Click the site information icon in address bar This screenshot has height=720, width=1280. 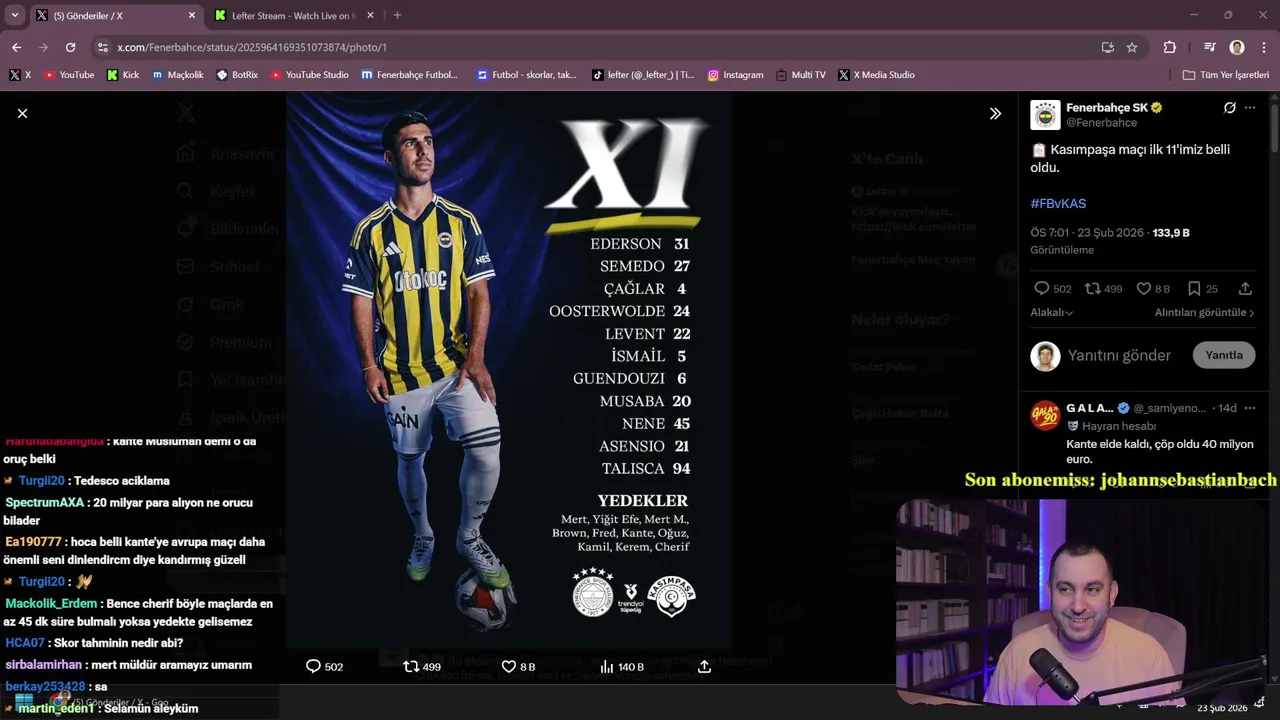102,47
